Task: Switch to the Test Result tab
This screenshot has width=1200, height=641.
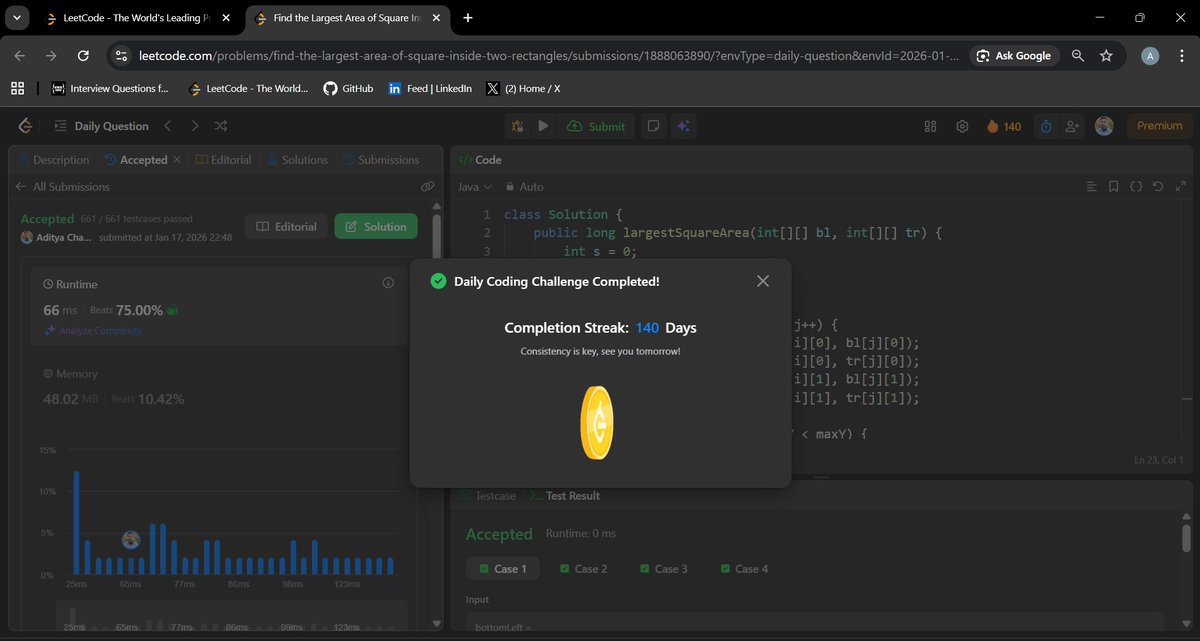Action: tap(564, 496)
